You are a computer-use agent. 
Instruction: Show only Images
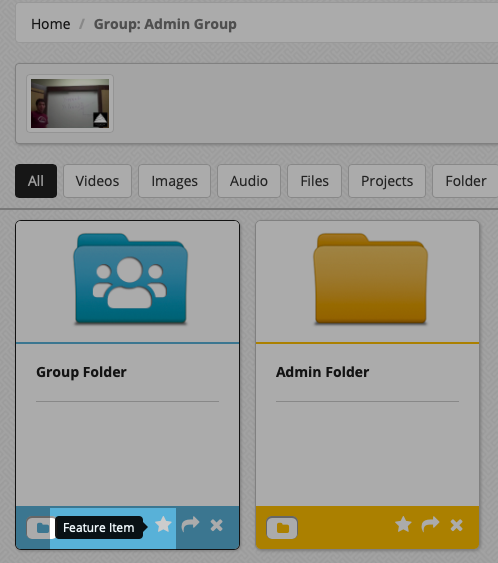174,181
